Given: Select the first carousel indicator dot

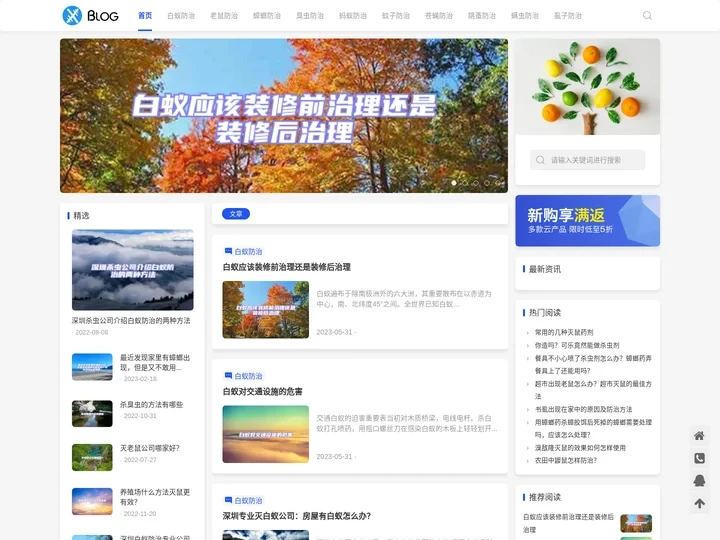Looking at the screenshot, I should 454,183.
